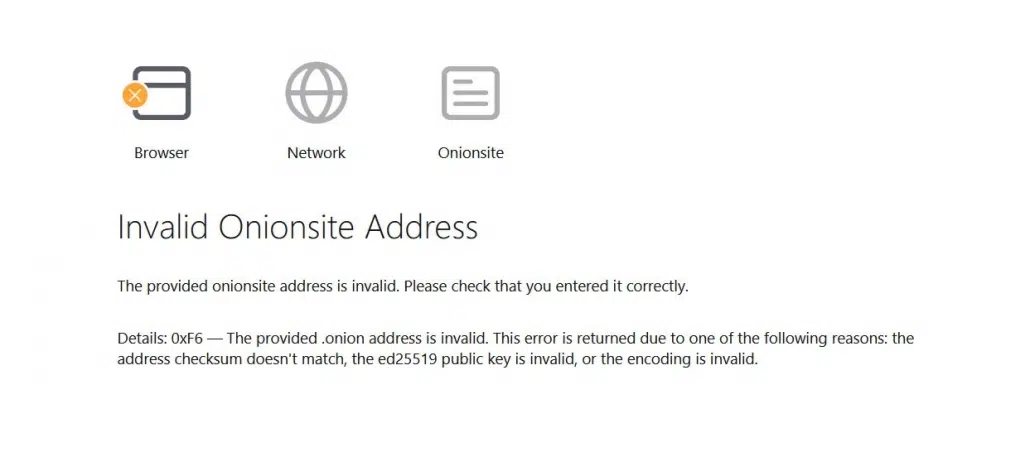This screenshot has width=1030, height=452.
Task: Click the "Network" label text
Action: 316,153
